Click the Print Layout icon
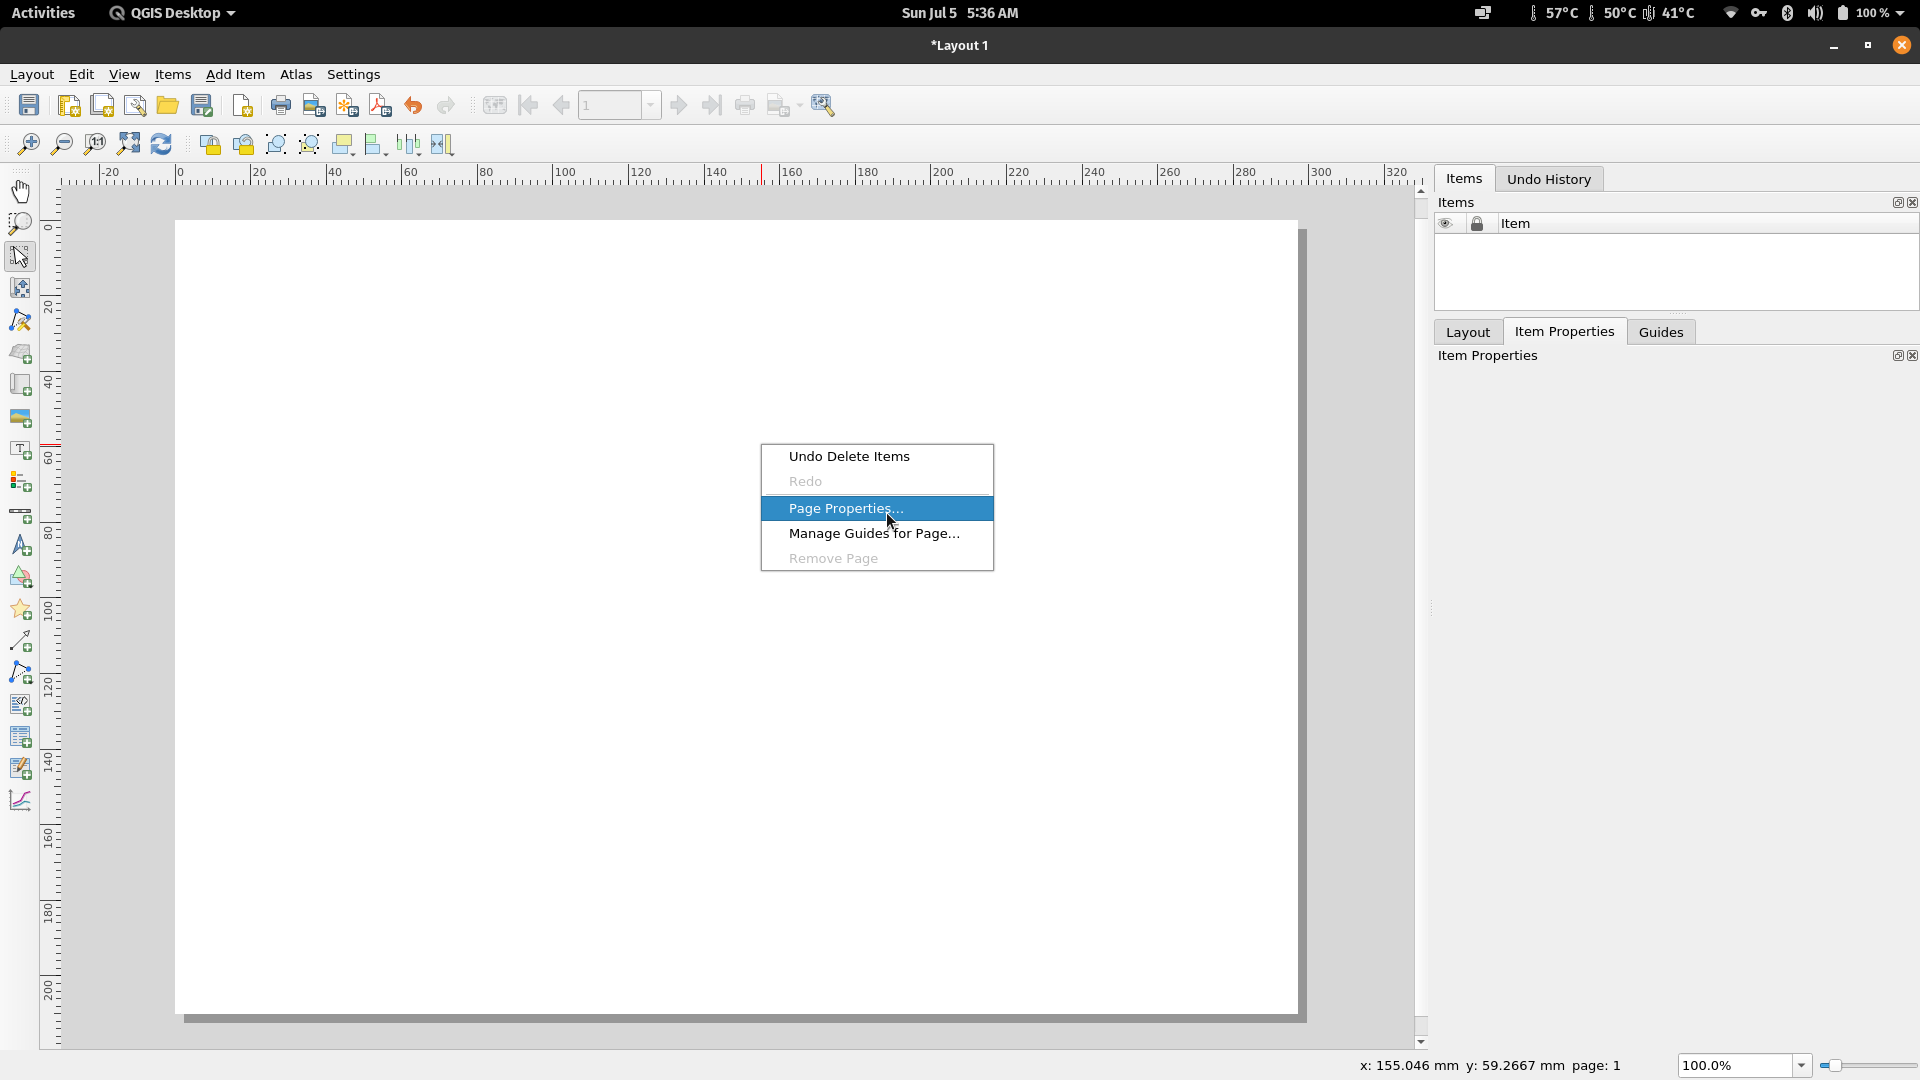Screen dimensions: 1920x1080 (280, 104)
